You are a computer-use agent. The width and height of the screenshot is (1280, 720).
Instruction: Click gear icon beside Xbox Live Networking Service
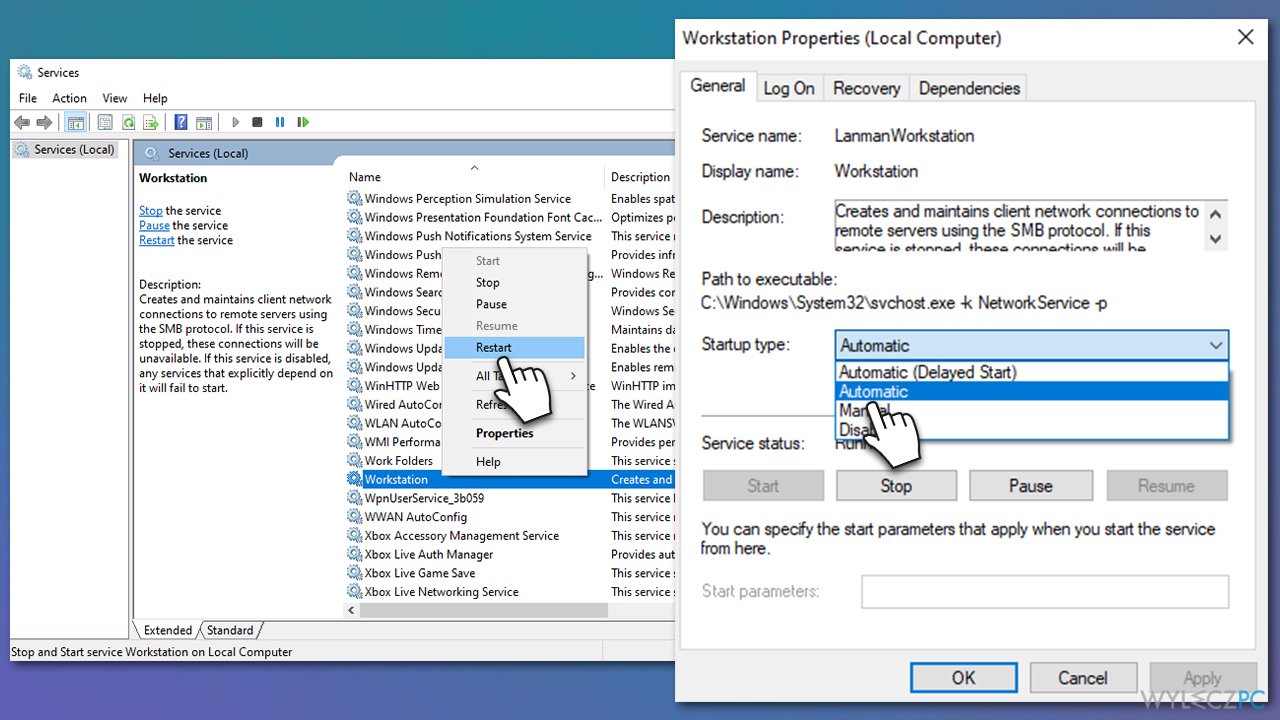tap(355, 591)
